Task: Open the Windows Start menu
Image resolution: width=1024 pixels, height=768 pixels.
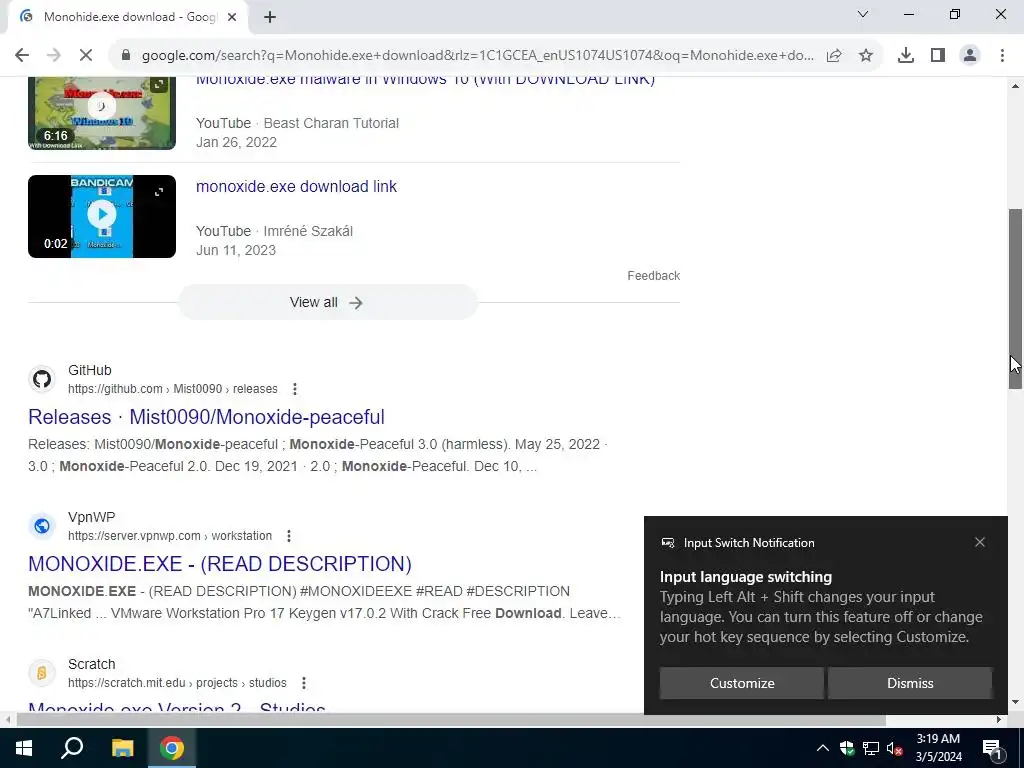Action: coord(24,748)
